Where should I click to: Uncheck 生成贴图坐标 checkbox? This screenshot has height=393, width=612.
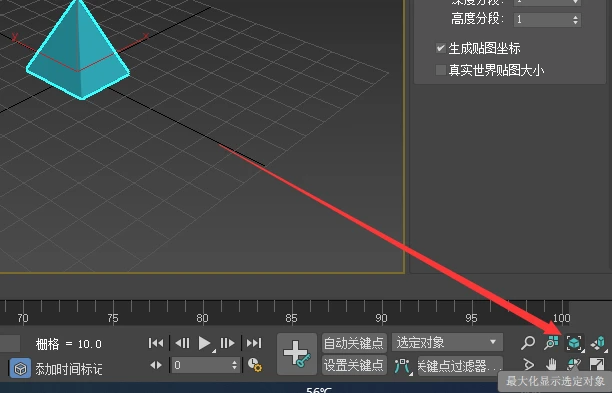(441, 48)
